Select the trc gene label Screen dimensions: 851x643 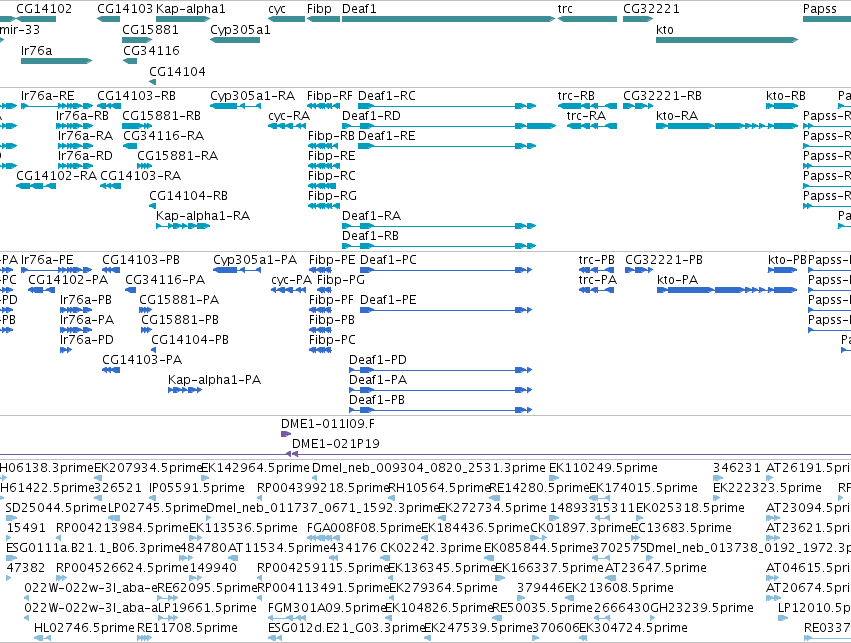(x=565, y=9)
